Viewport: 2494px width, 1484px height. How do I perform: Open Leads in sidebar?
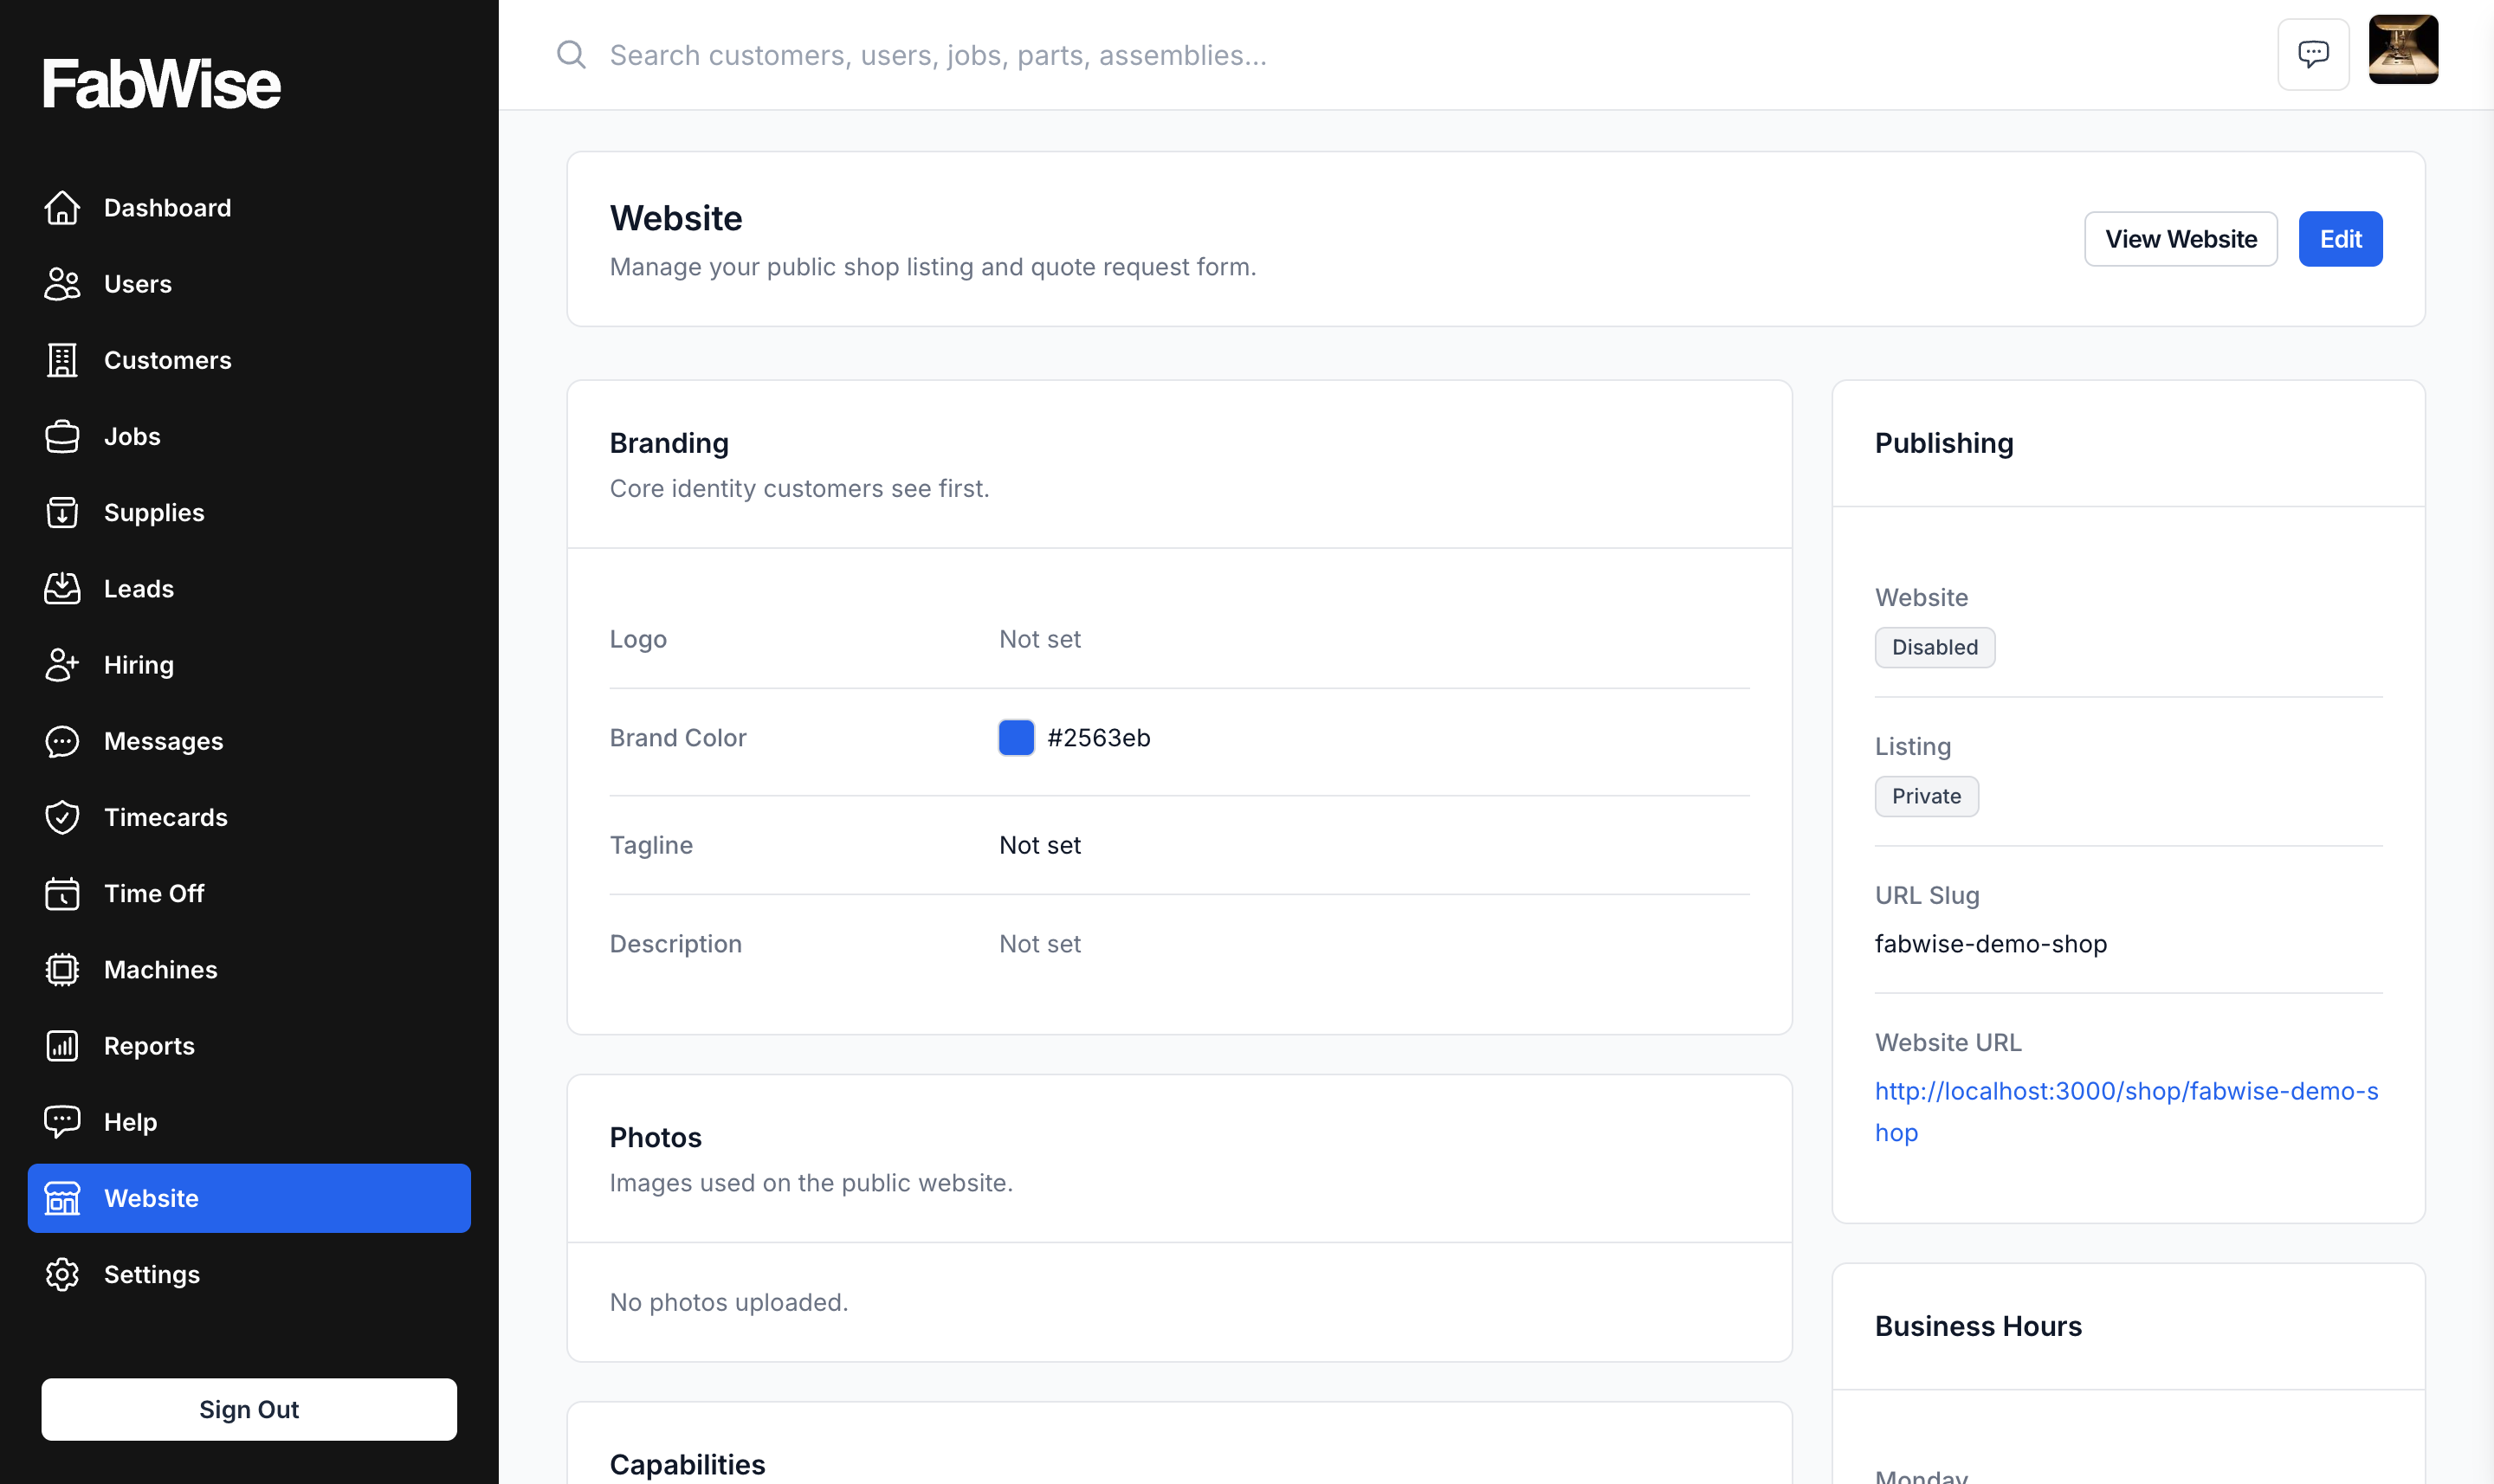(x=249, y=588)
